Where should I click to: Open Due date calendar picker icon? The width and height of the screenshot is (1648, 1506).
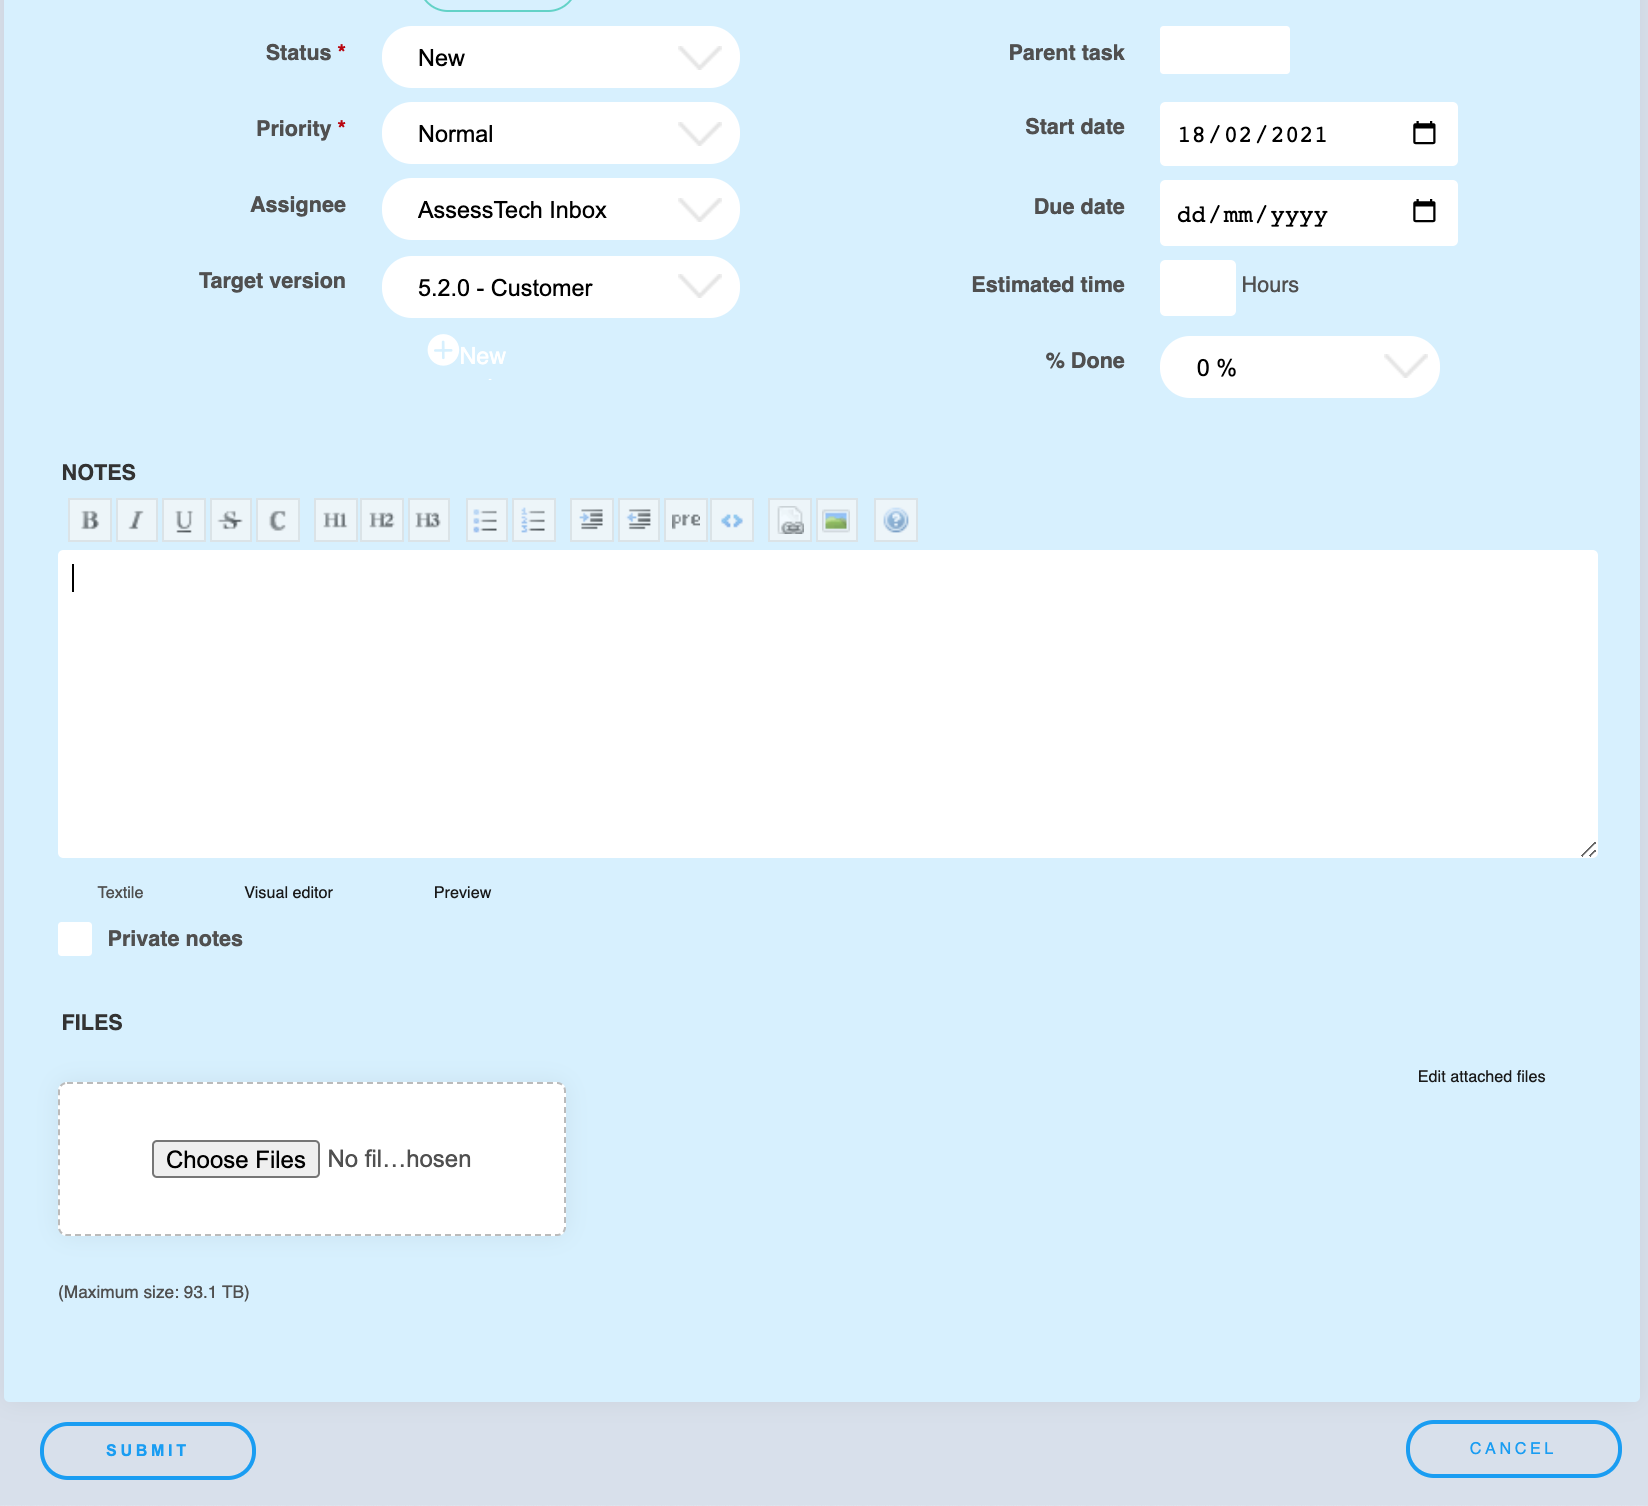coord(1424,211)
